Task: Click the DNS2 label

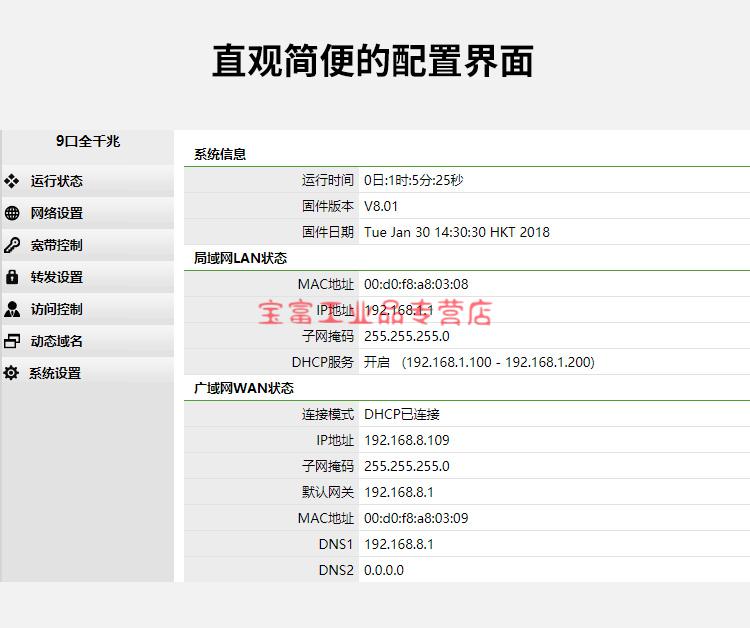Action: 336,570
